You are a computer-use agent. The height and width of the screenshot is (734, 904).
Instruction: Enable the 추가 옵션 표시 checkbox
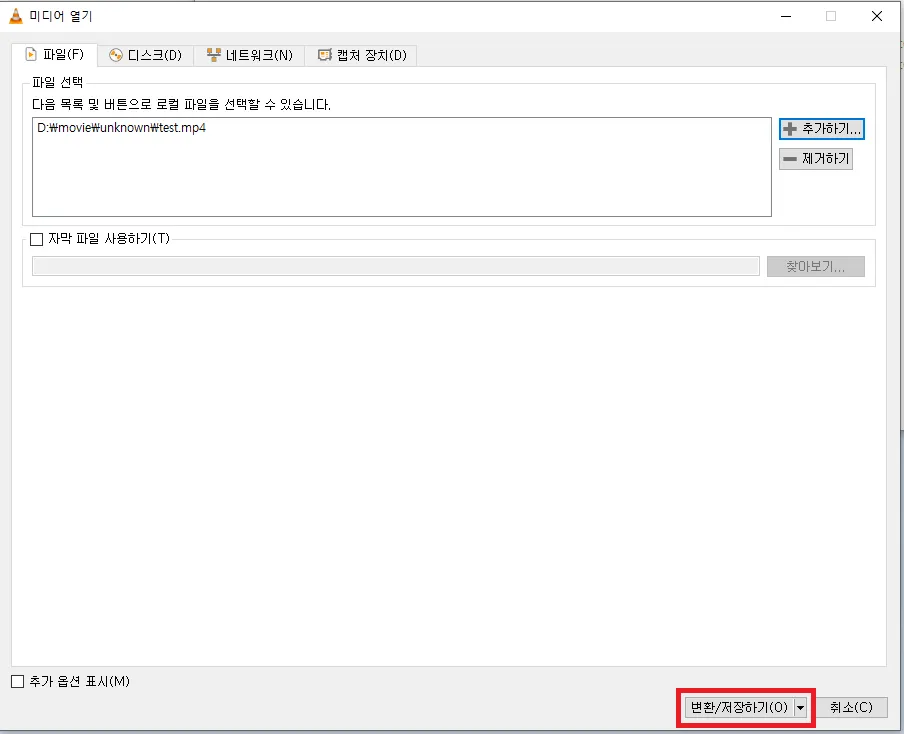[x=17, y=681]
